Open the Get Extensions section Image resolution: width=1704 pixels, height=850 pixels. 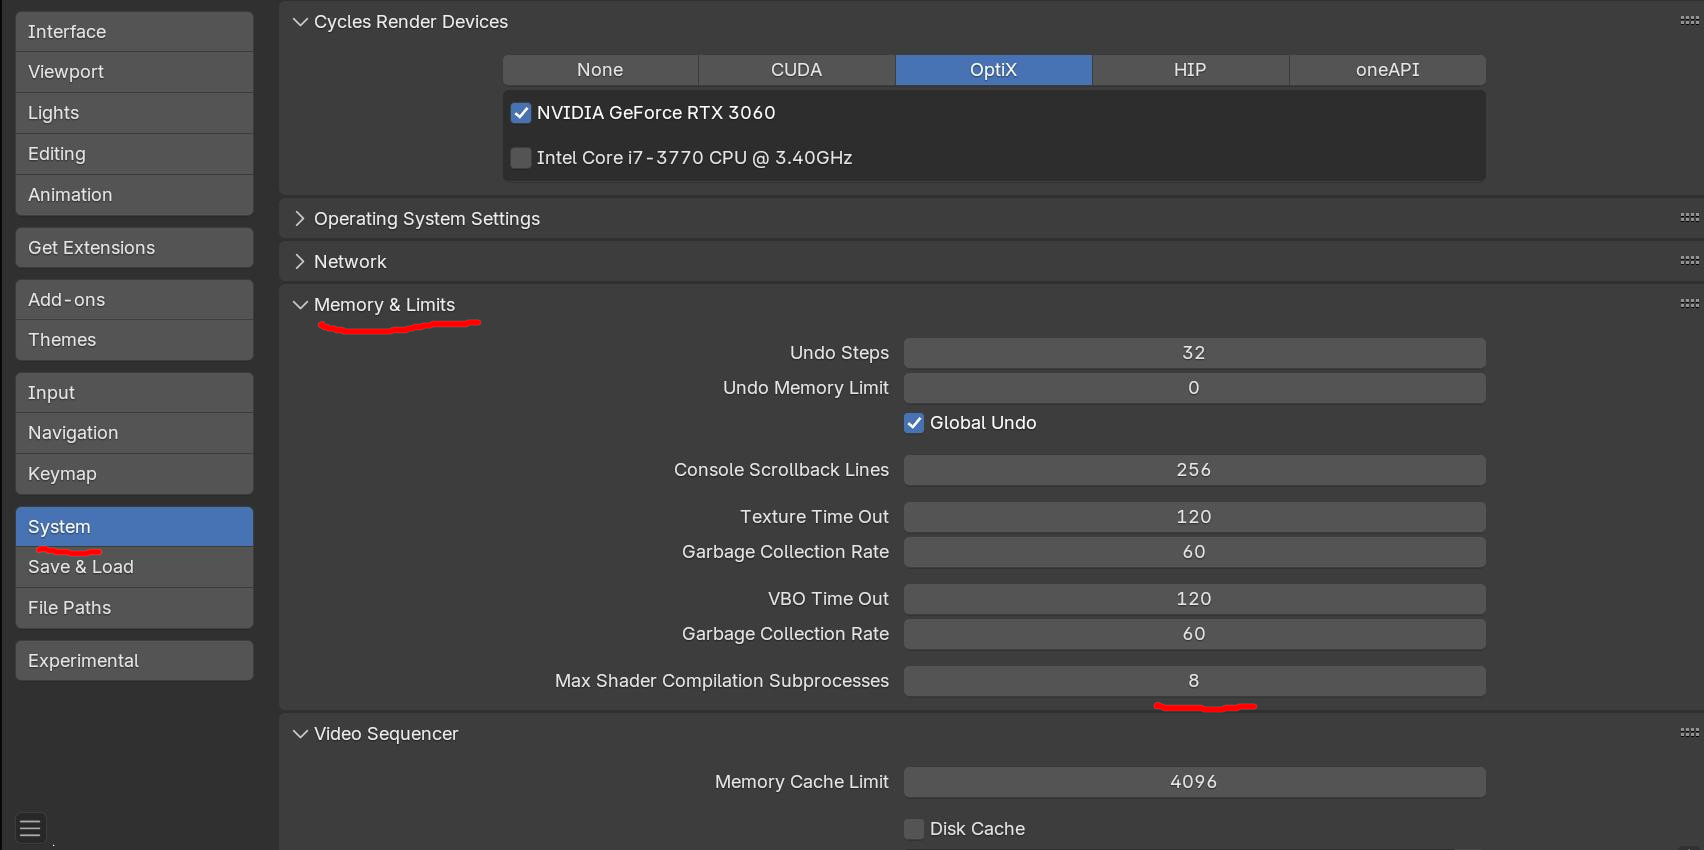(134, 248)
